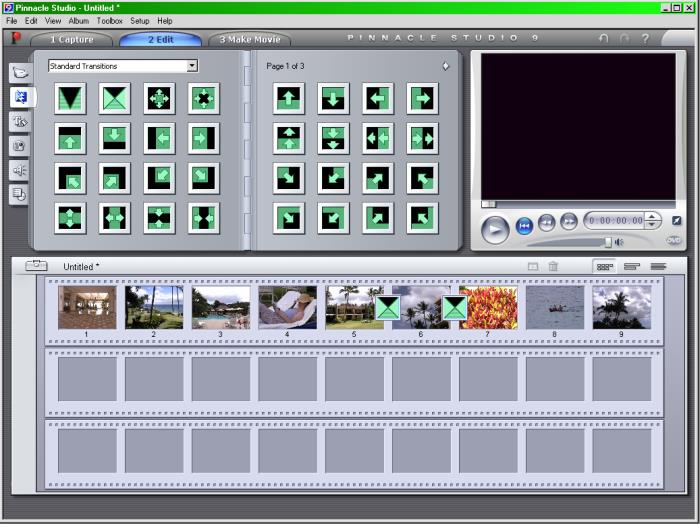Select the slide up transition on right page
Viewport: 700px width, 524px height.
tap(289, 98)
